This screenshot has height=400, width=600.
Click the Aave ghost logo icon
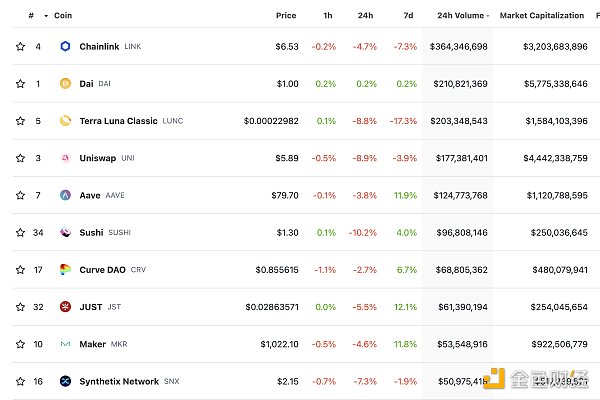point(66,195)
